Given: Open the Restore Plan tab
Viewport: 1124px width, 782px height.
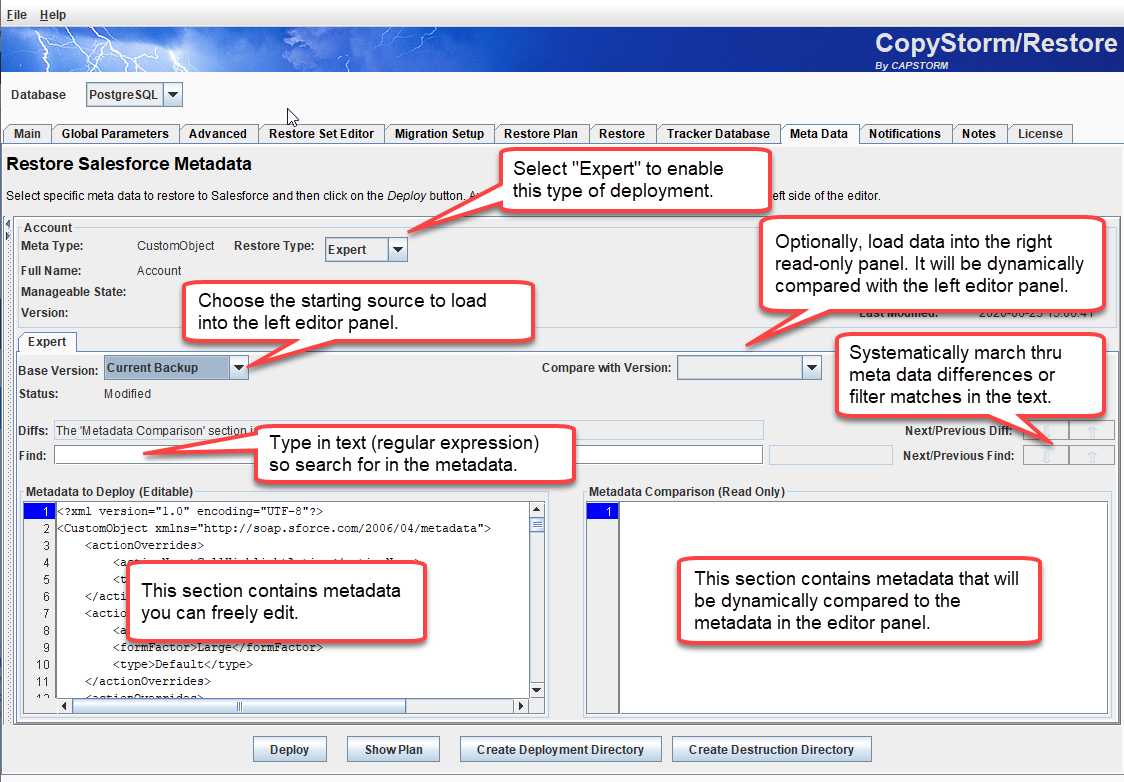Looking at the screenshot, I should coord(540,133).
